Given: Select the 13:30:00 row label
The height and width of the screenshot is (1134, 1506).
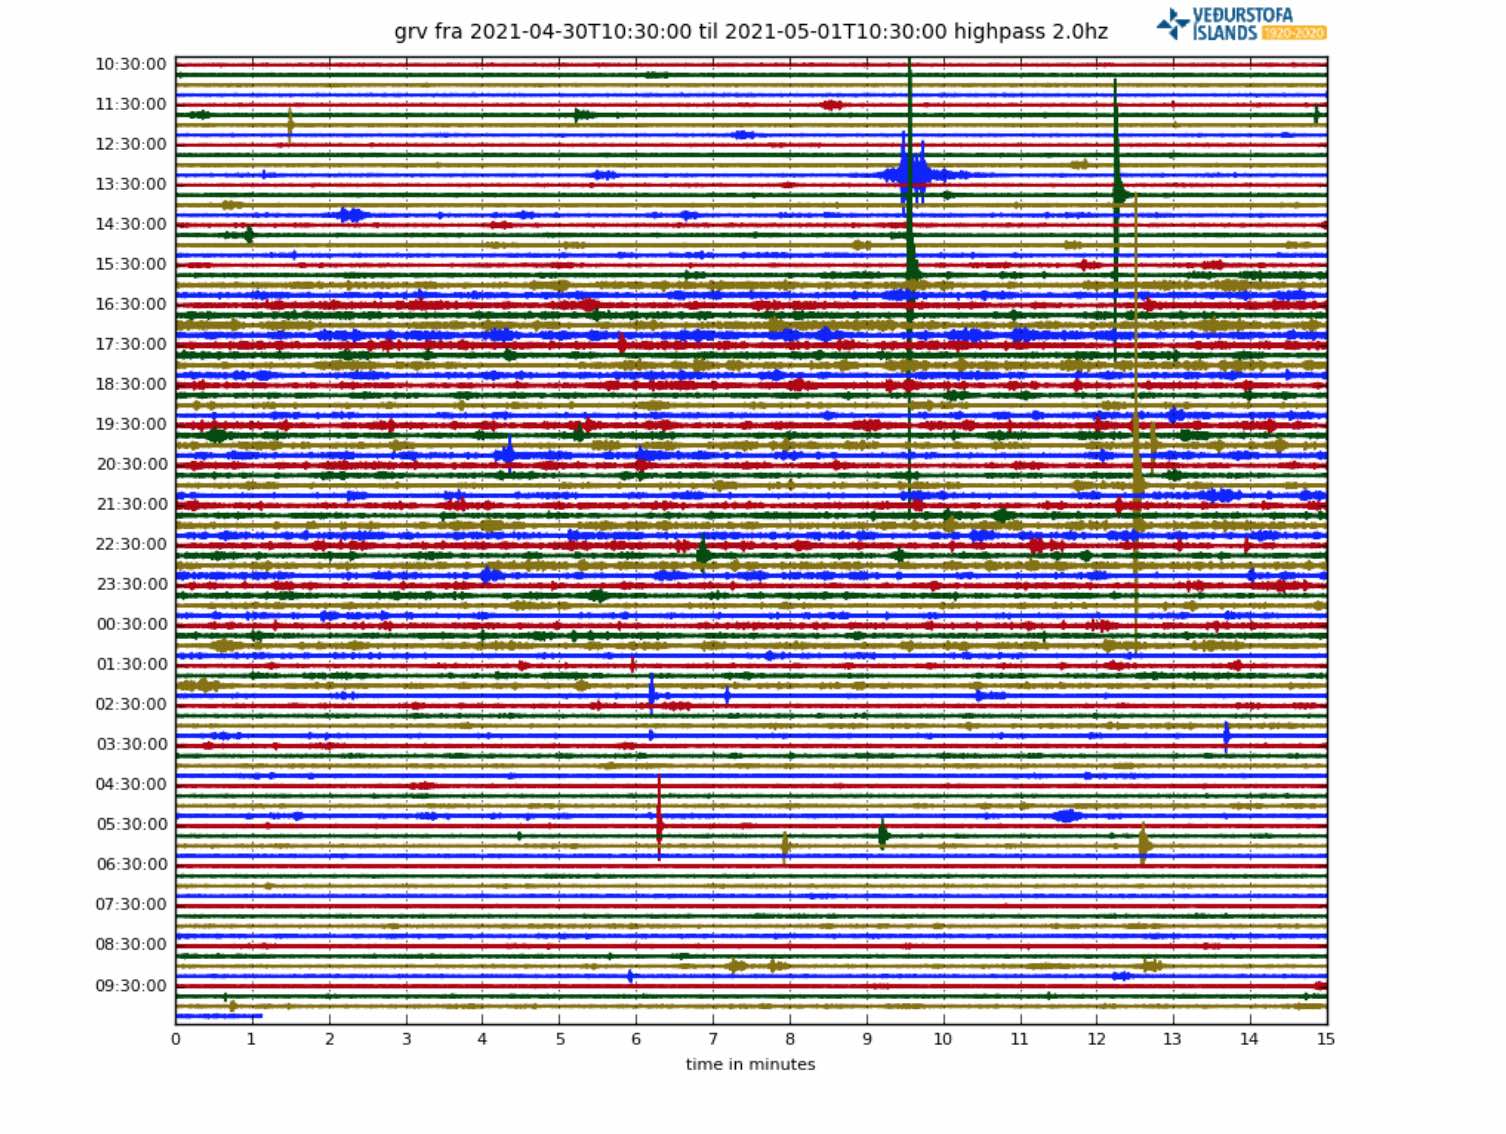Looking at the screenshot, I should (x=131, y=184).
